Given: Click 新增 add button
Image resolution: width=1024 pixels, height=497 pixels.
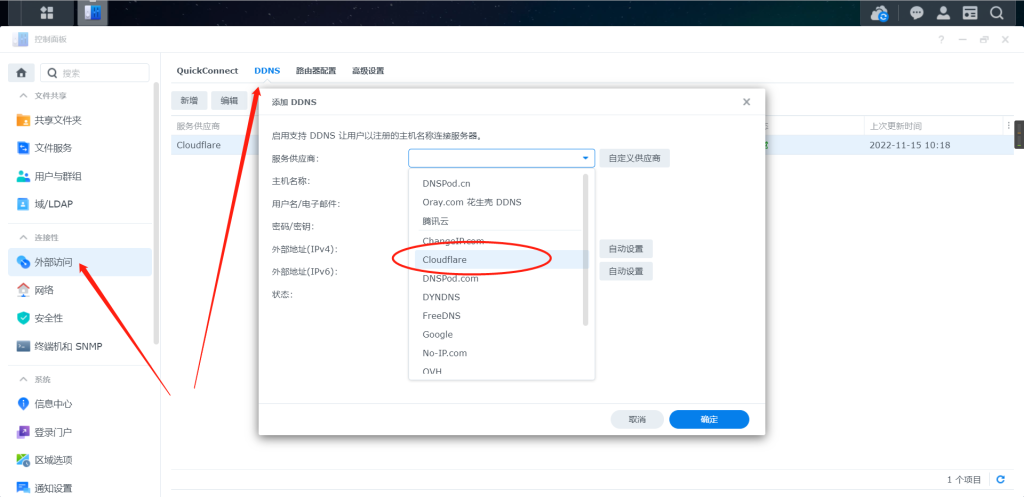Looking at the screenshot, I should coord(189,101).
